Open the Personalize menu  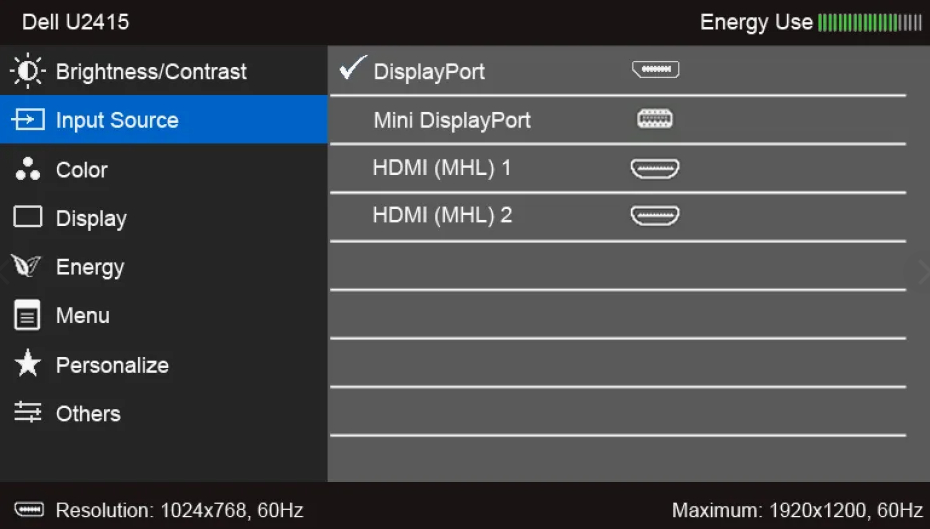click(112, 365)
